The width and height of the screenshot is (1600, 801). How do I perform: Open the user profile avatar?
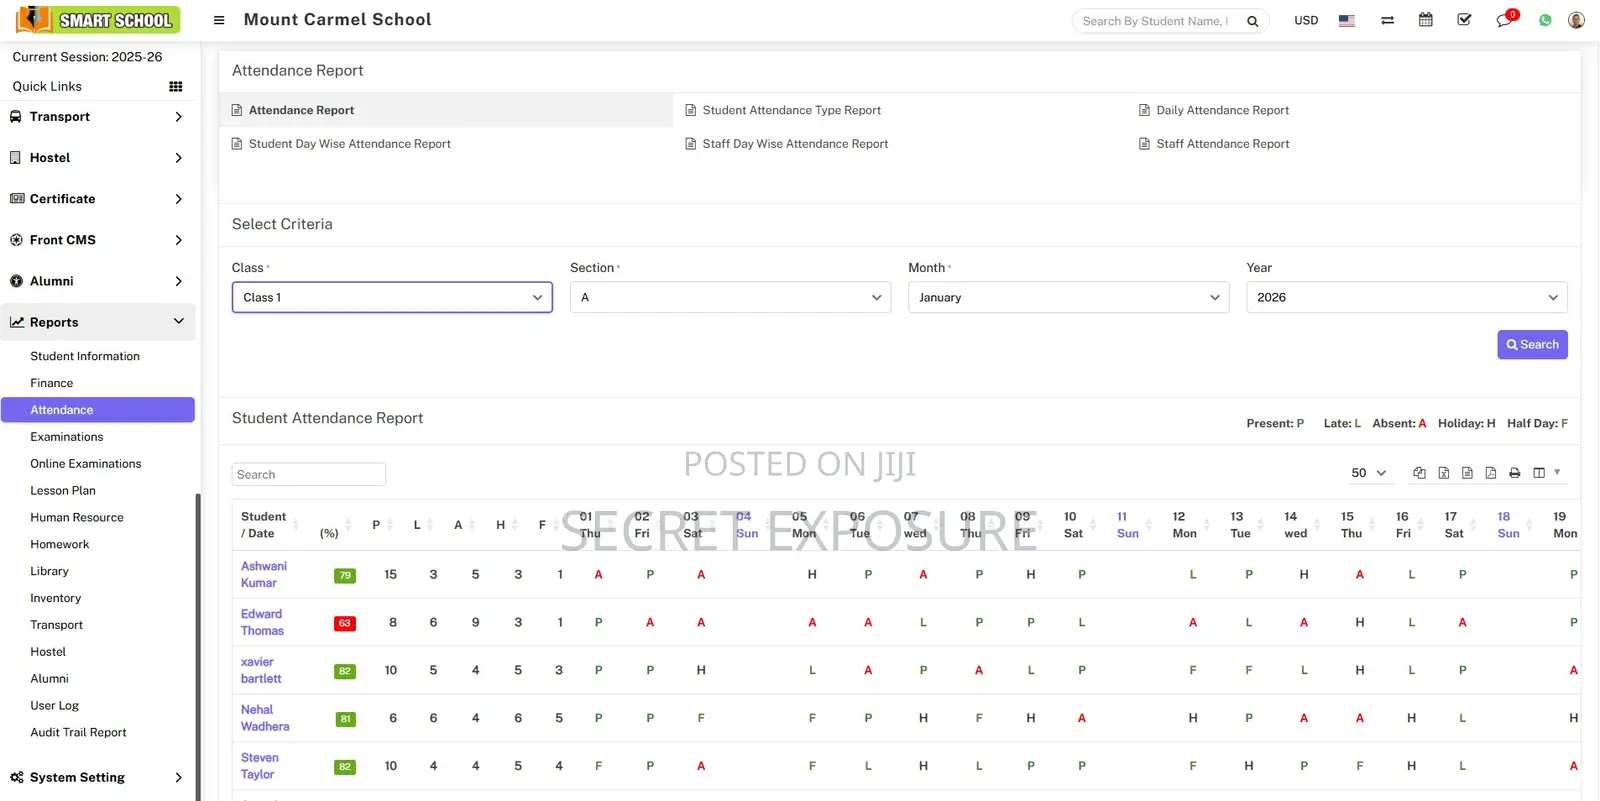point(1576,20)
